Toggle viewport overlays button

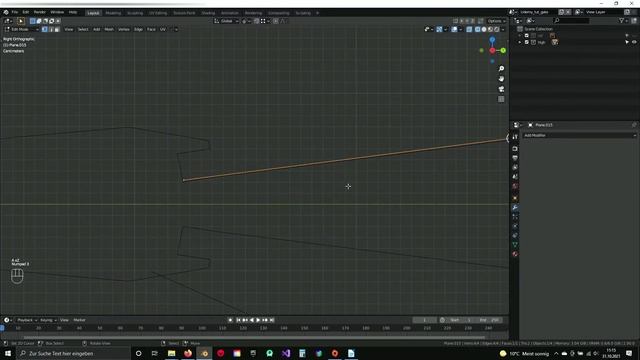tap(454, 29)
